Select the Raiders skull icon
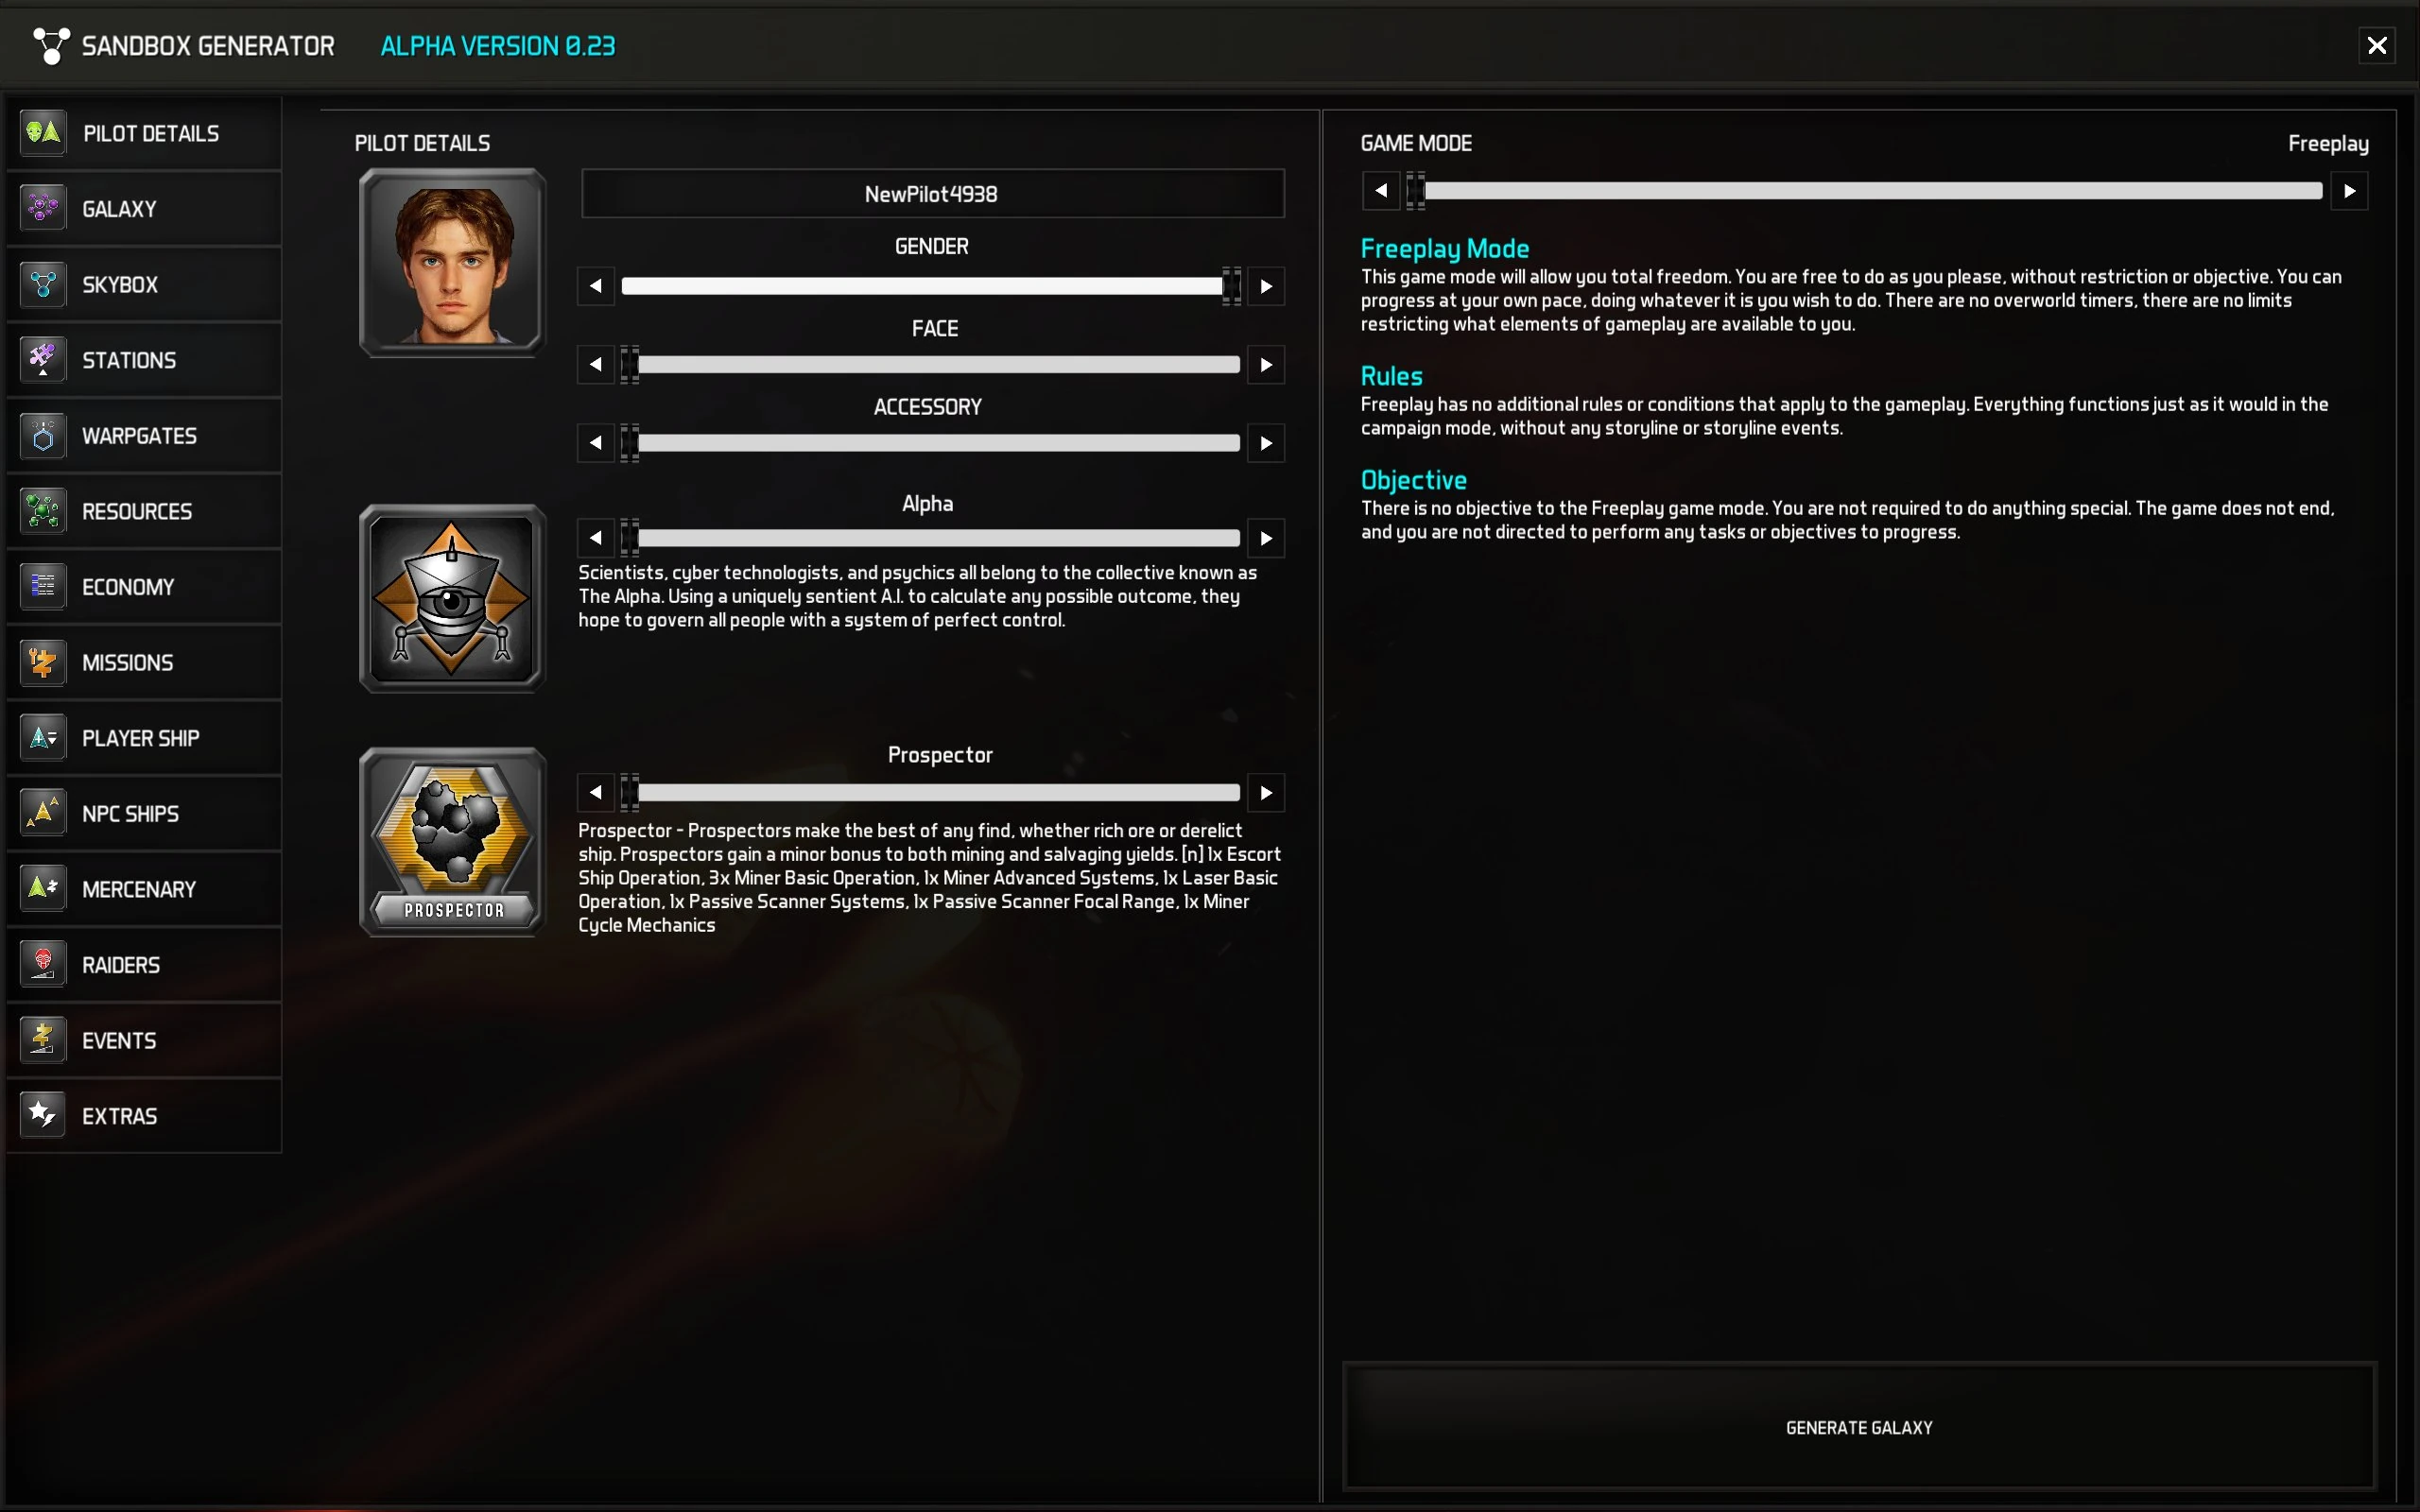2420x1512 pixels. (x=43, y=964)
